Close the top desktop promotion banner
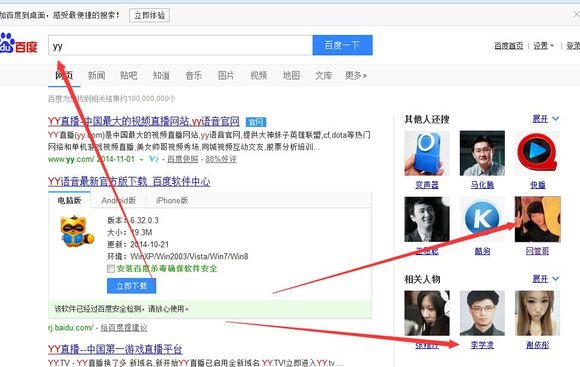Screen dimensions: 580x367 [x=576, y=15]
